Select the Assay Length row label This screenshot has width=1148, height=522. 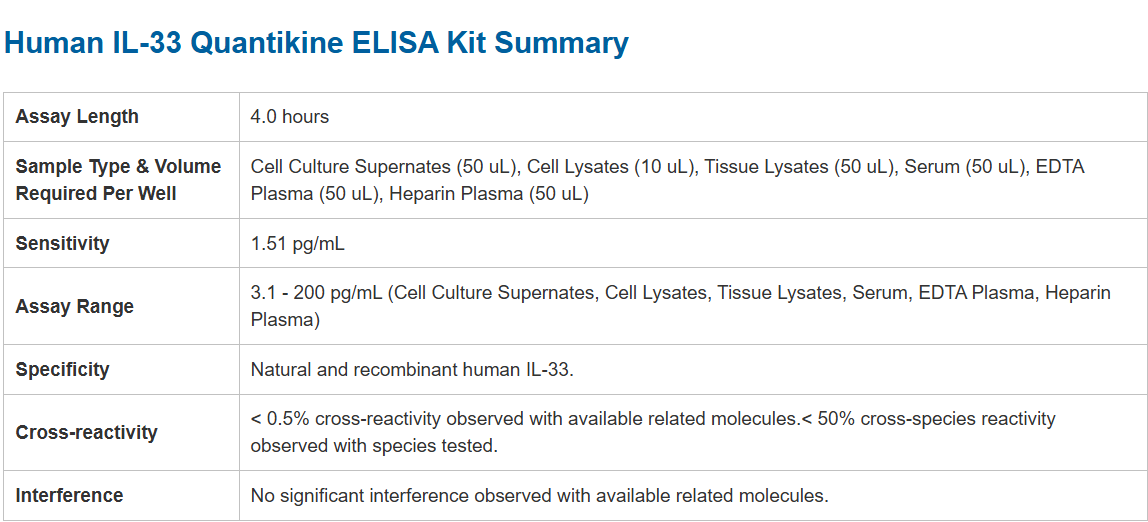click(x=77, y=117)
